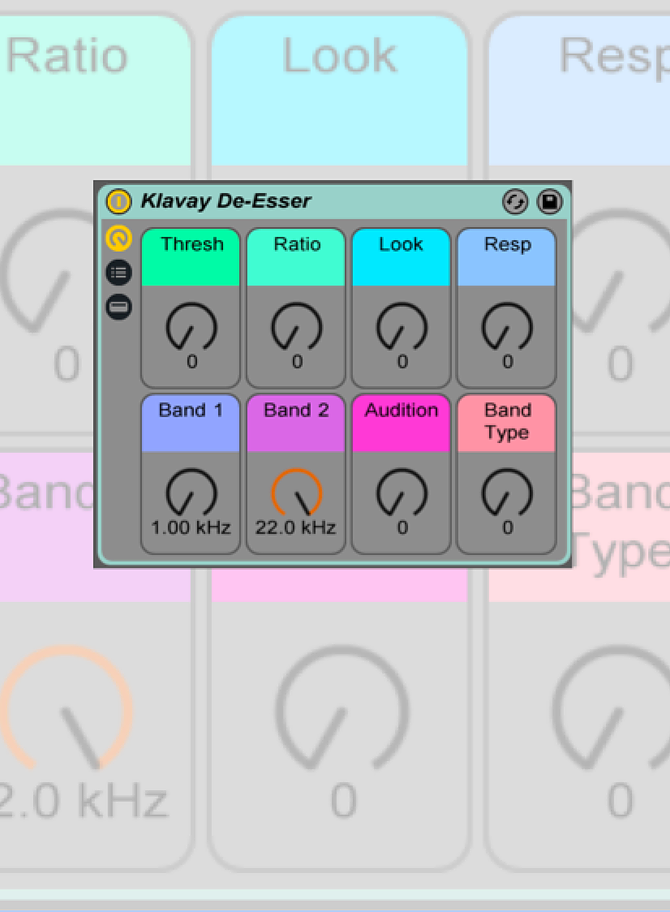Click the teal Ratio label
This screenshot has width=670, height=912.
(296, 257)
